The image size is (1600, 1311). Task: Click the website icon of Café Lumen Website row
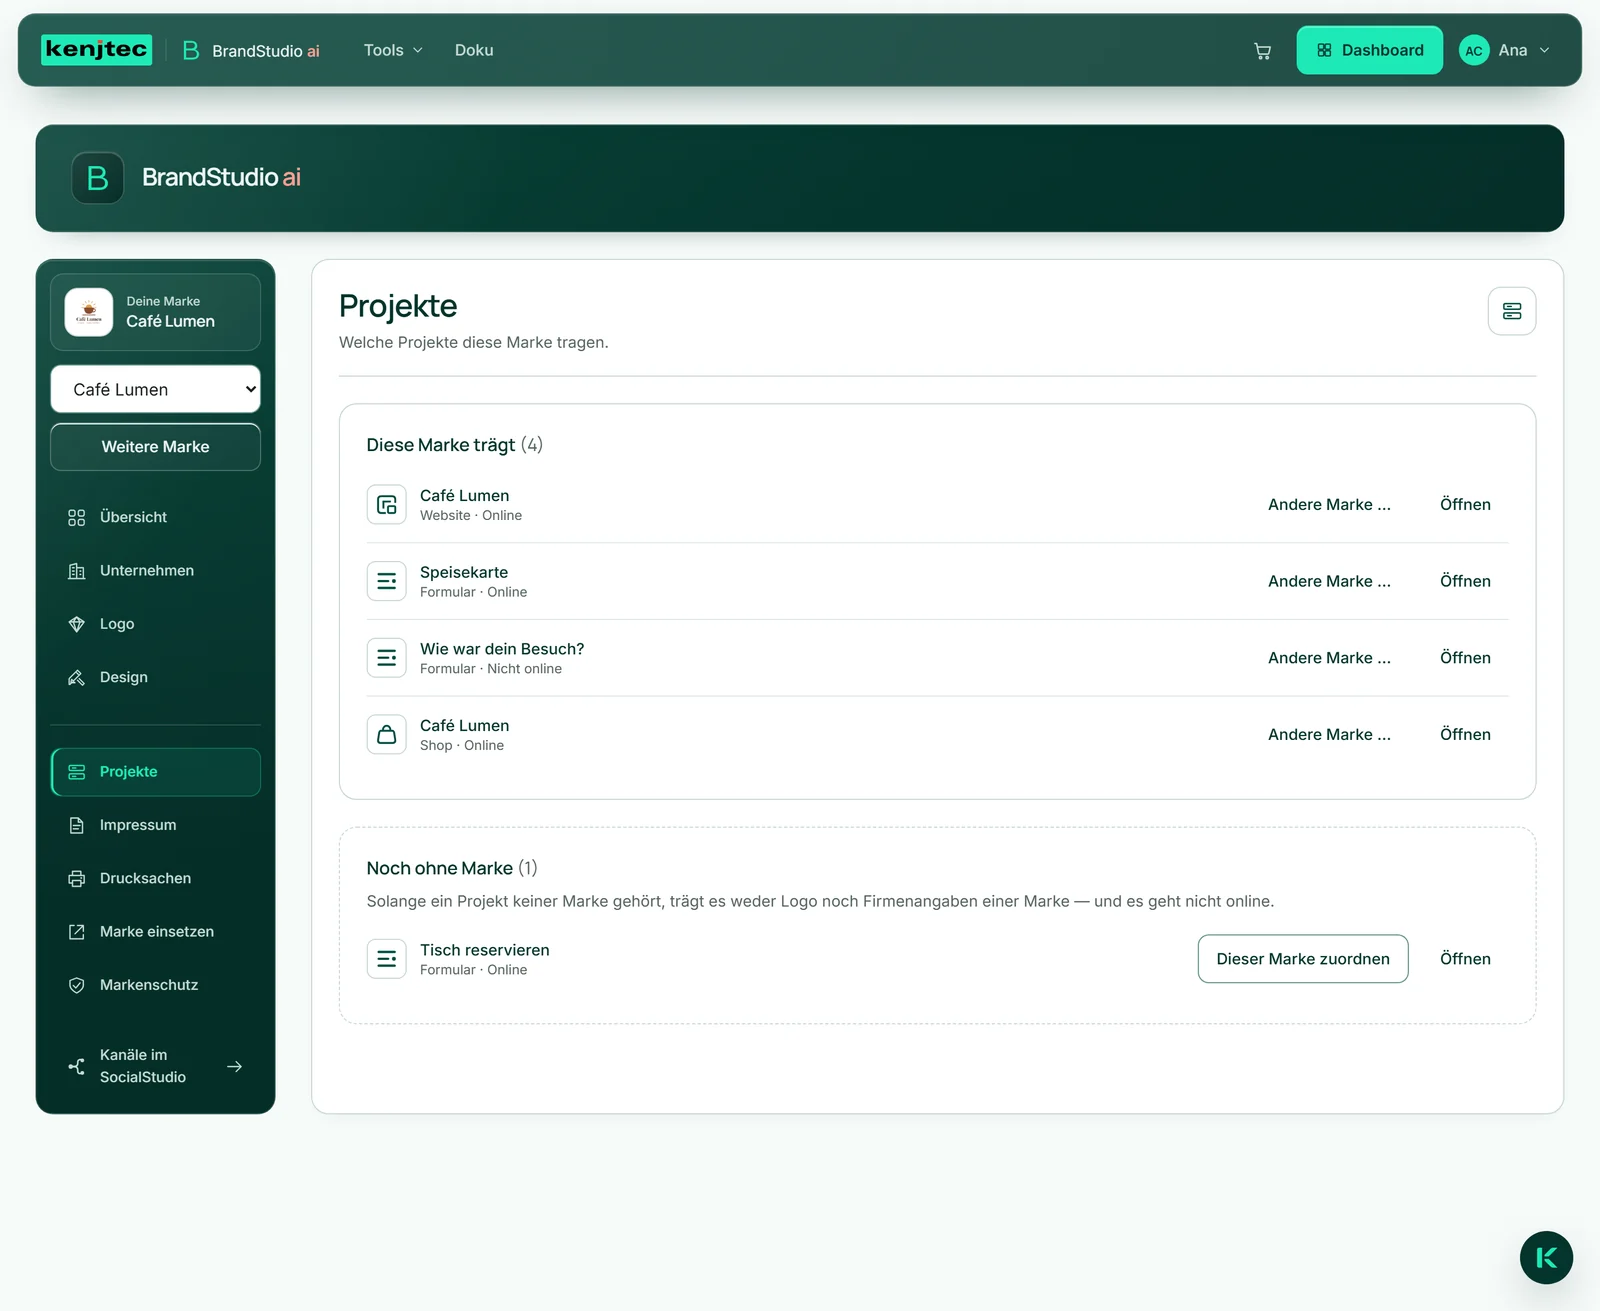coord(387,505)
